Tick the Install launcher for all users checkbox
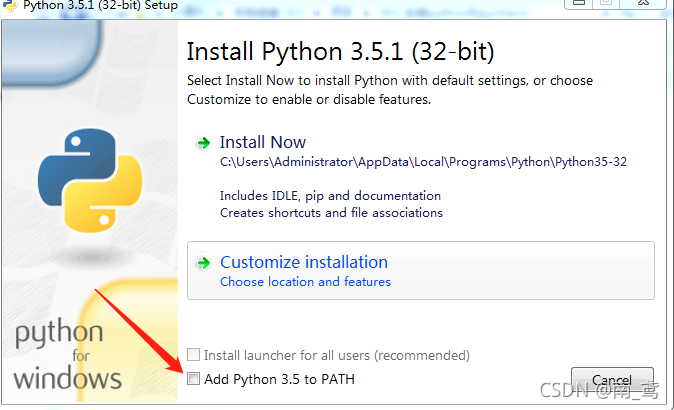The height and width of the screenshot is (410, 674). pos(193,355)
